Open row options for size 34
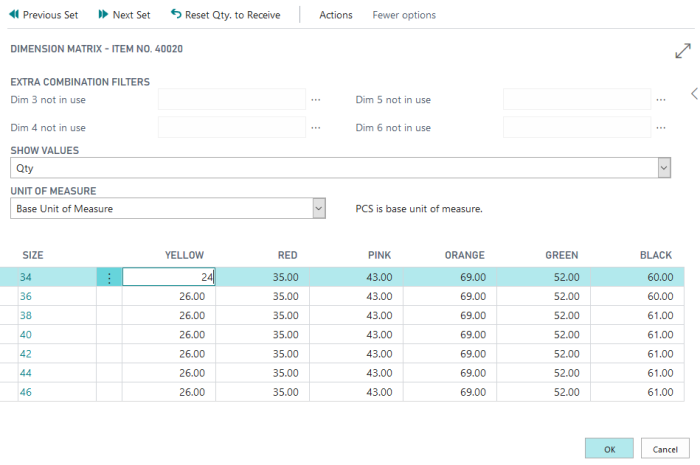Screen dimensions: 700x465 (109, 277)
